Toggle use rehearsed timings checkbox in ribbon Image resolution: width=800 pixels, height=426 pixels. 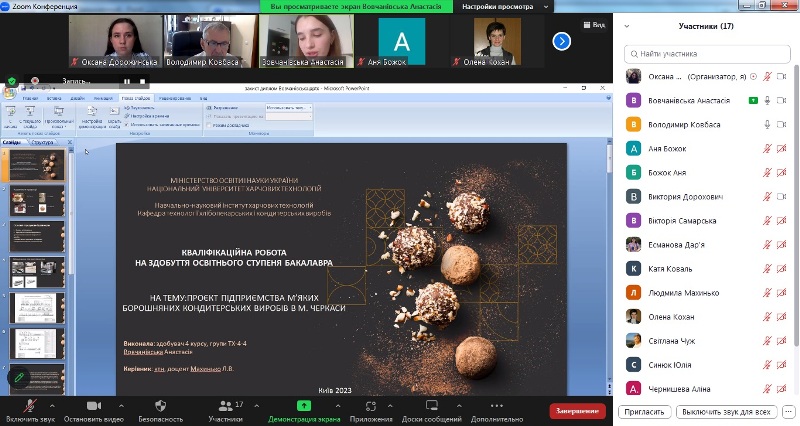coord(127,124)
